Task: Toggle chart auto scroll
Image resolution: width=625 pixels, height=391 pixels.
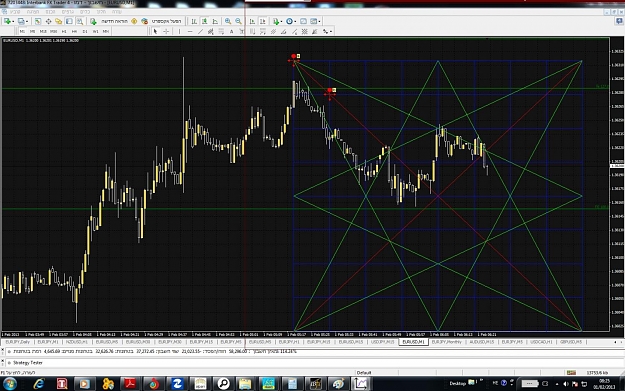Action: [252, 21]
